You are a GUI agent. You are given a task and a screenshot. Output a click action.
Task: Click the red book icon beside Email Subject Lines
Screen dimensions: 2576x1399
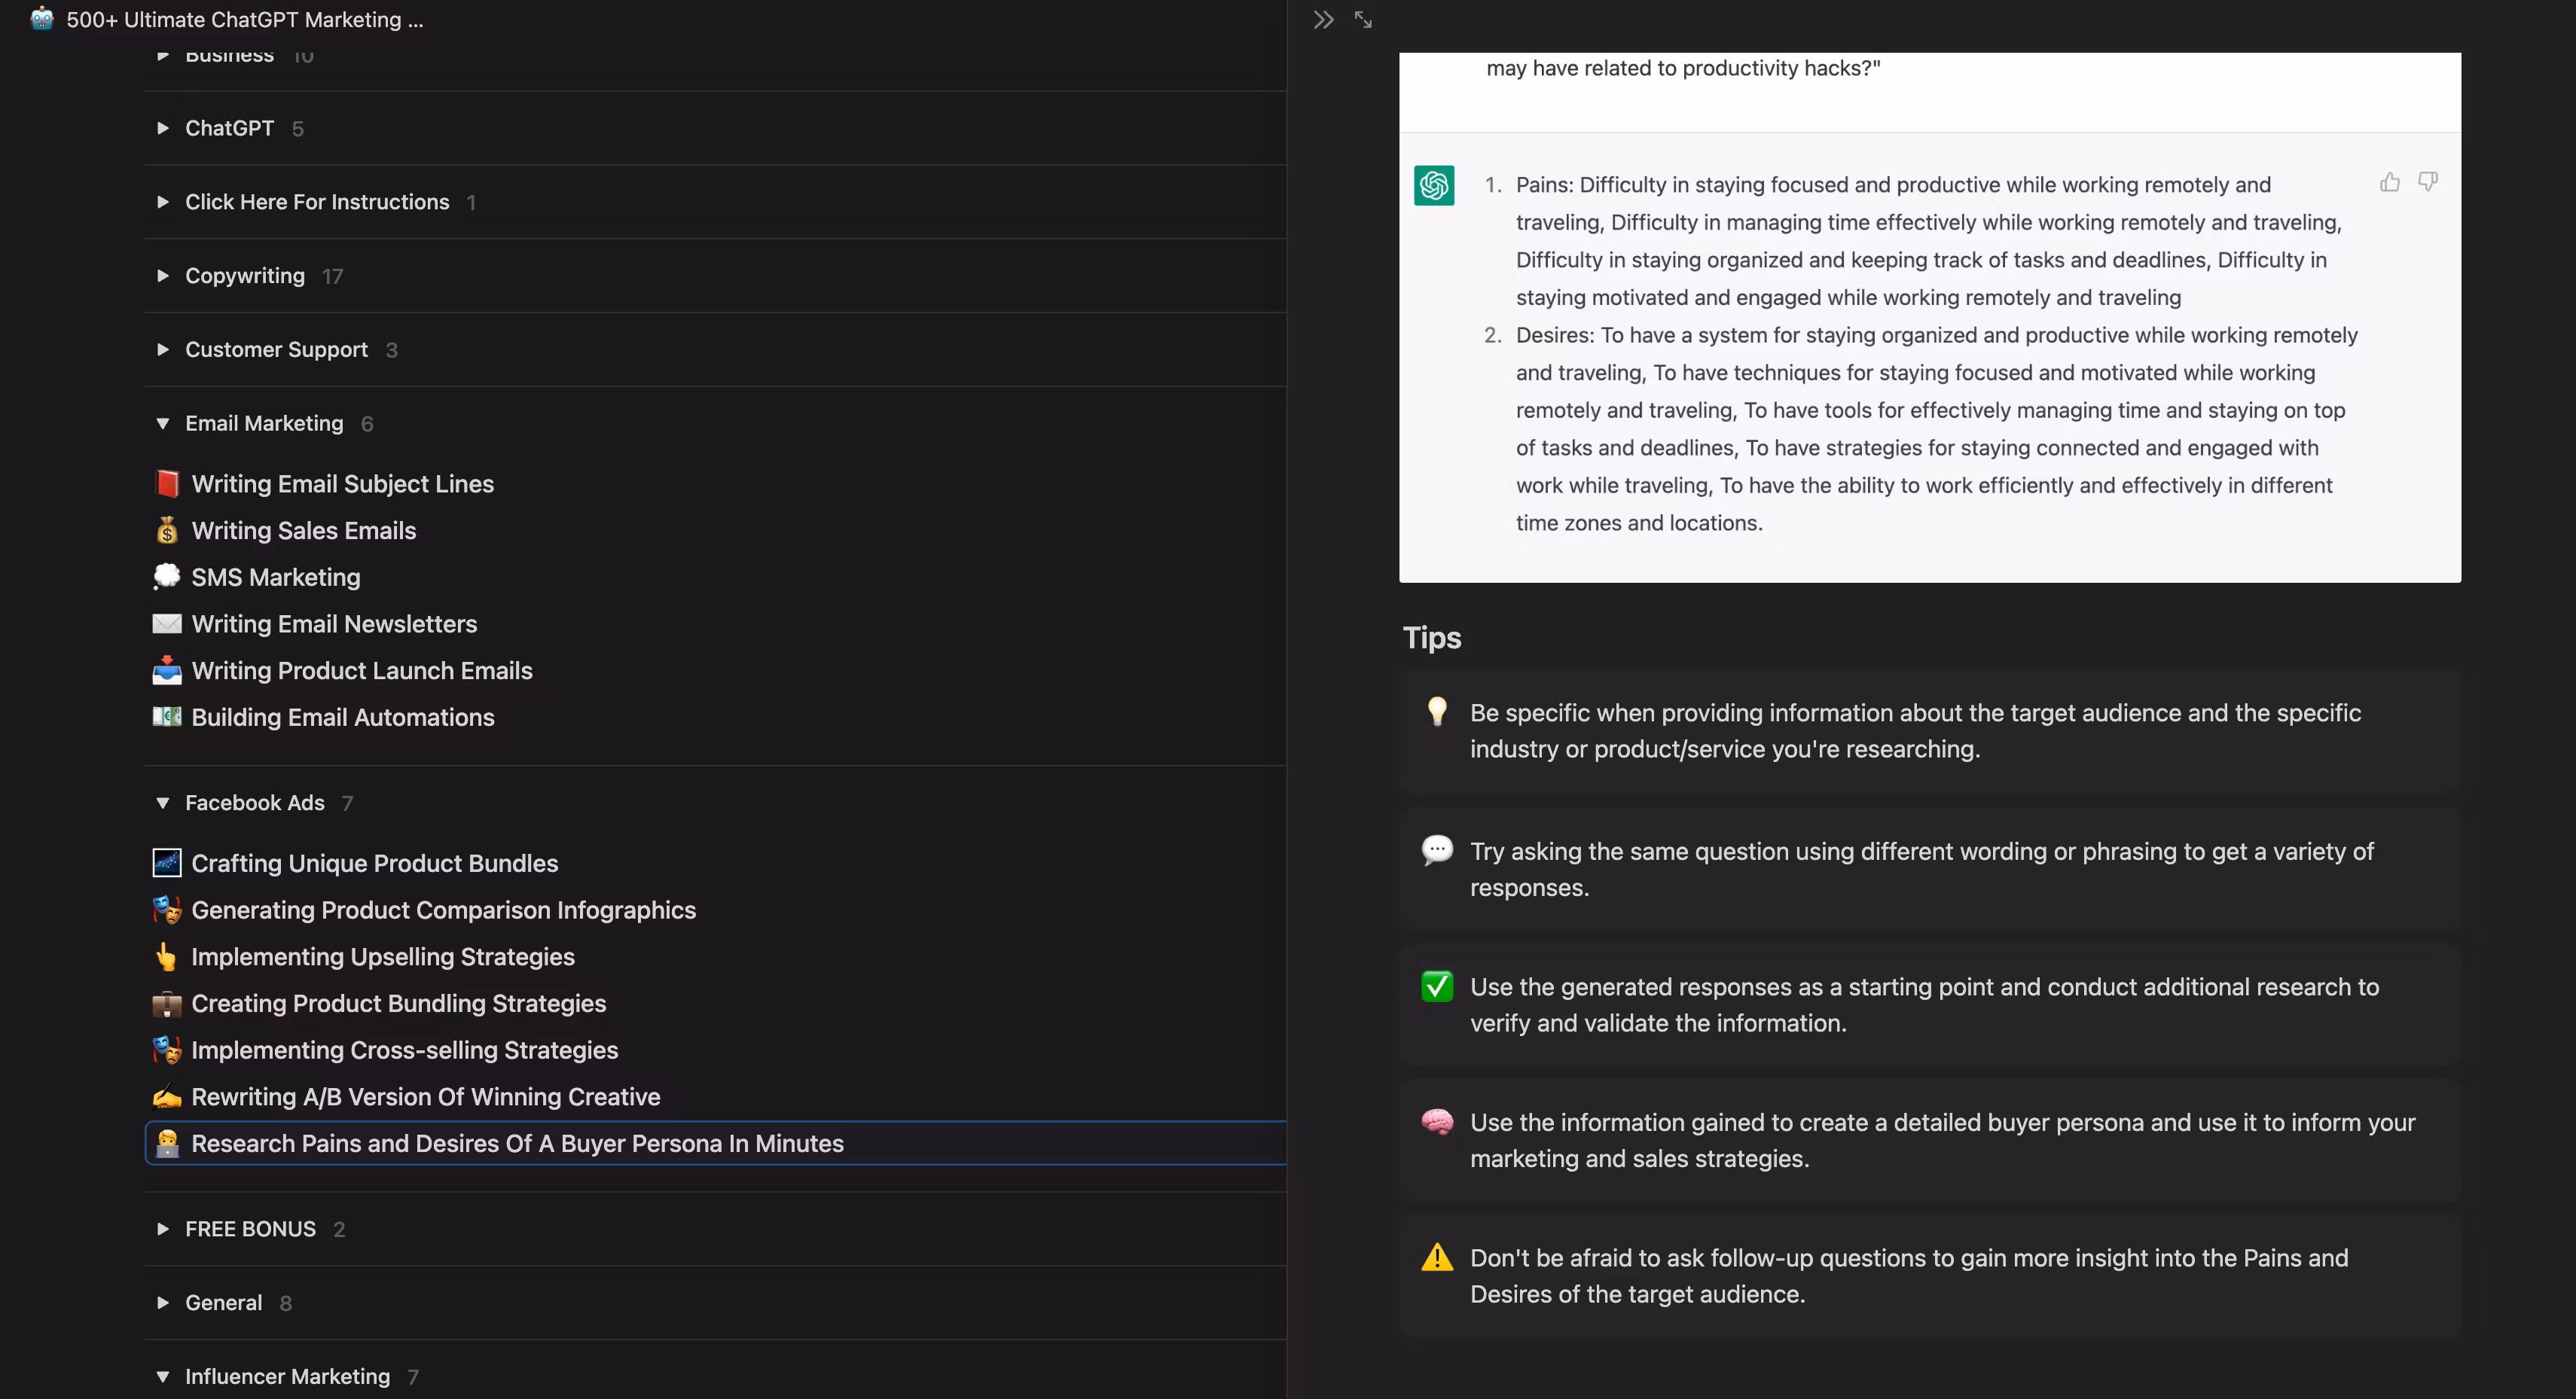167,484
